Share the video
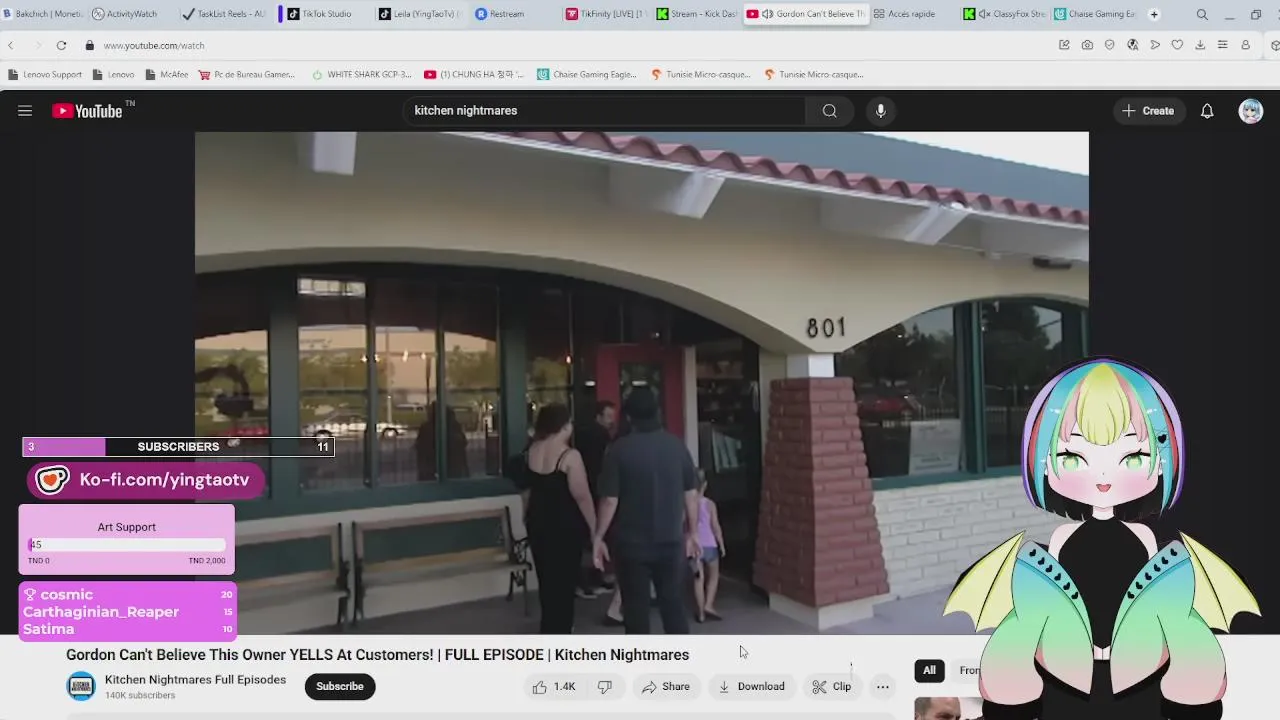 (666, 687)
